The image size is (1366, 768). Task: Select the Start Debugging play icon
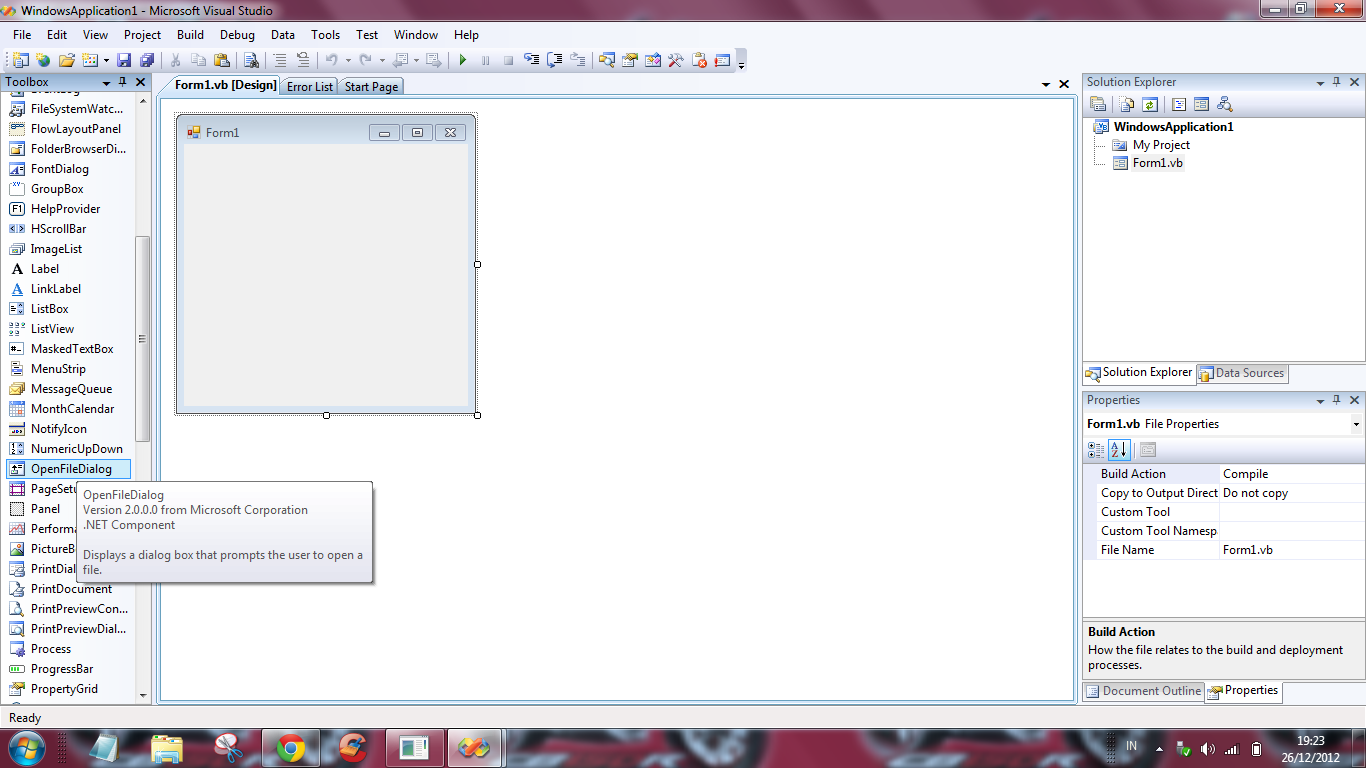(x=463, y=60)
